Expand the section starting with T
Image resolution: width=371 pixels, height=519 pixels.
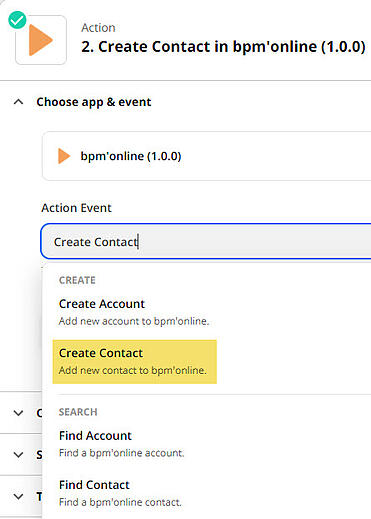coord(19,496)
